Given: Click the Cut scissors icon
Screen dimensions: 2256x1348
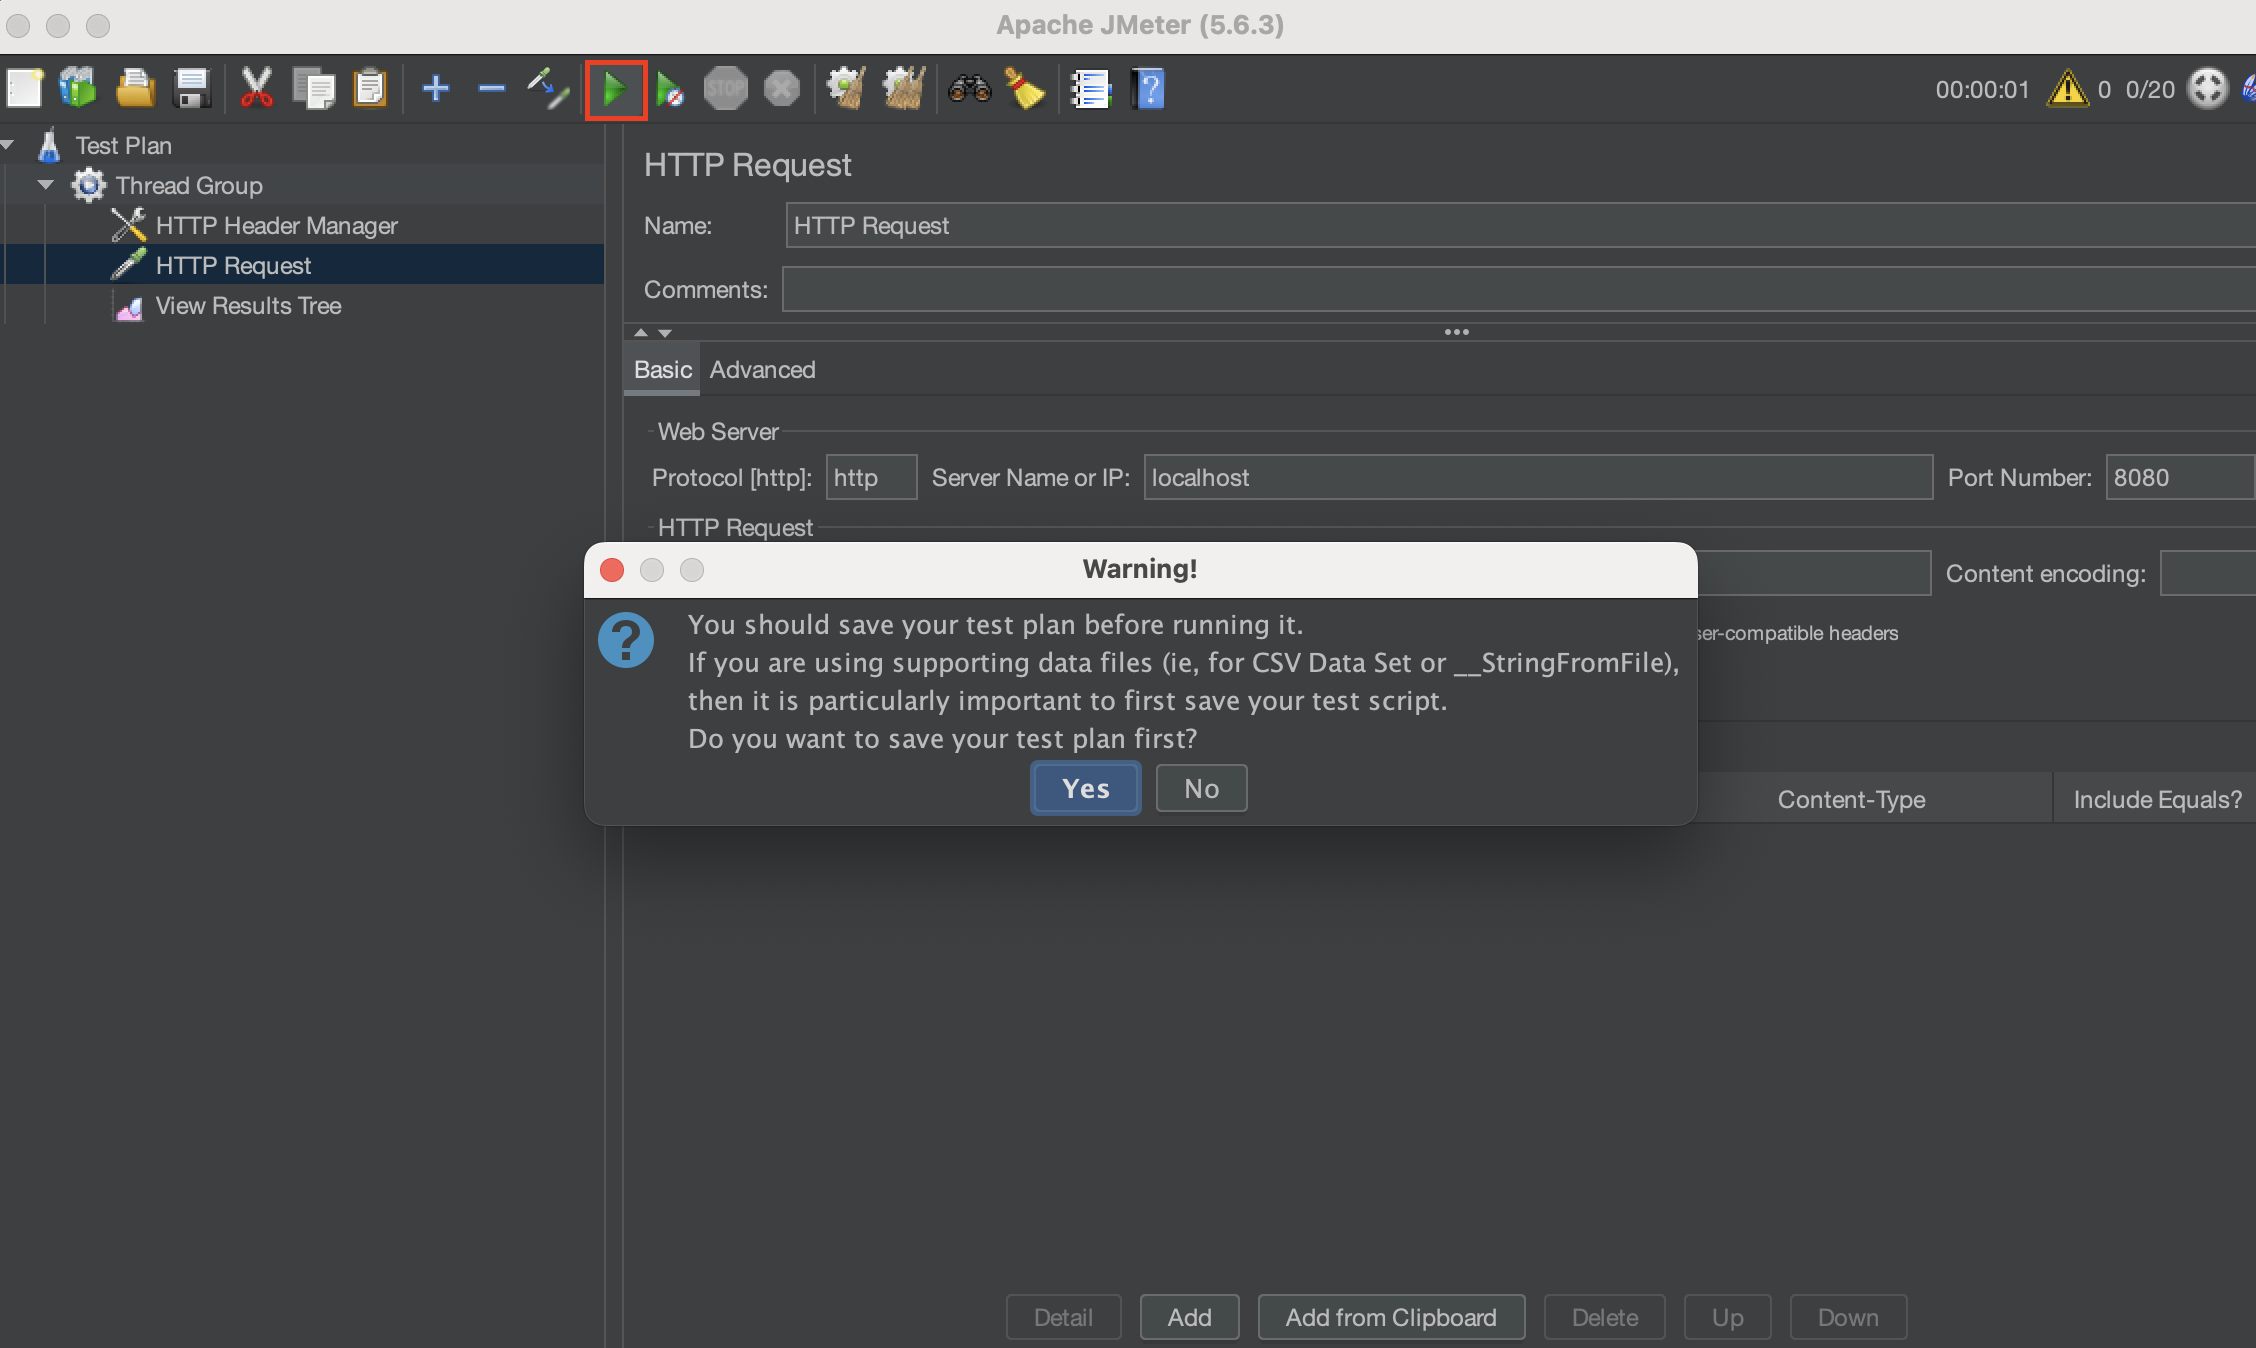Looking at the screenshot, I should 256,89.
